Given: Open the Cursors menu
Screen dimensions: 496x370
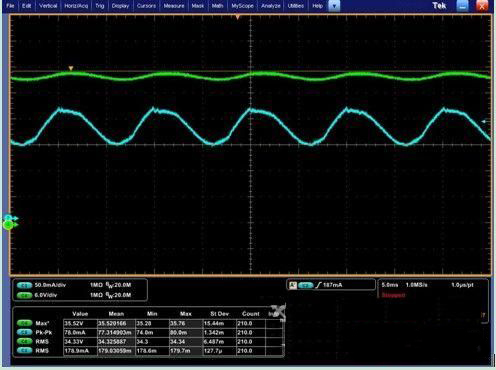Looking at the screenshot, I should [x=146, y=6].
